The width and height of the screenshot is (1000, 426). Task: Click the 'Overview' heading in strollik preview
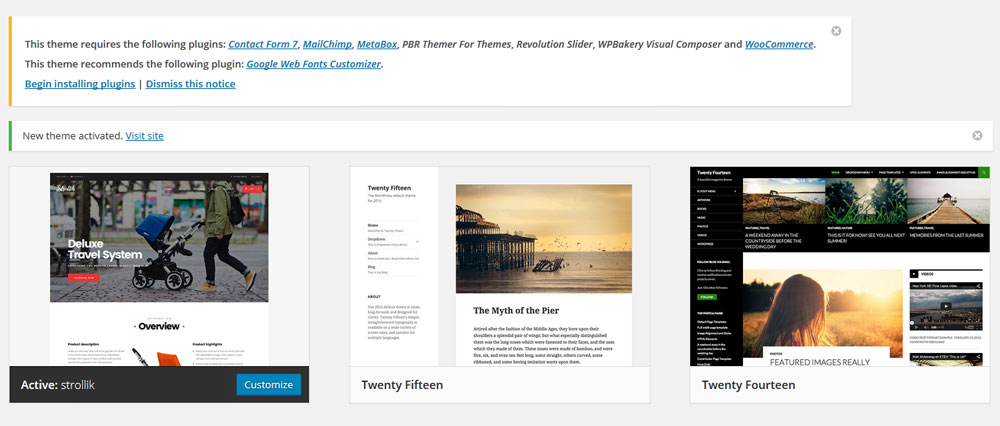pos(158,326)
